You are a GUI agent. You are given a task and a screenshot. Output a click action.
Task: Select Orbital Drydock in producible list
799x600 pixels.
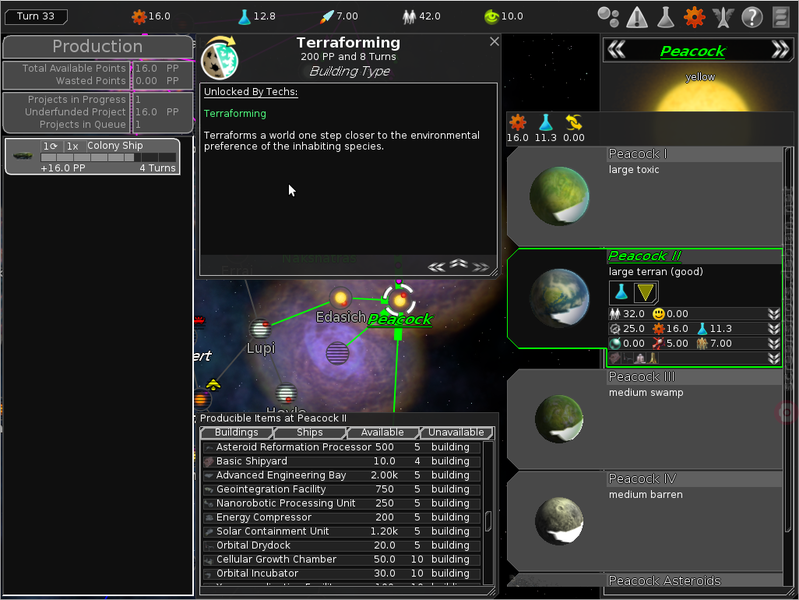342,545
